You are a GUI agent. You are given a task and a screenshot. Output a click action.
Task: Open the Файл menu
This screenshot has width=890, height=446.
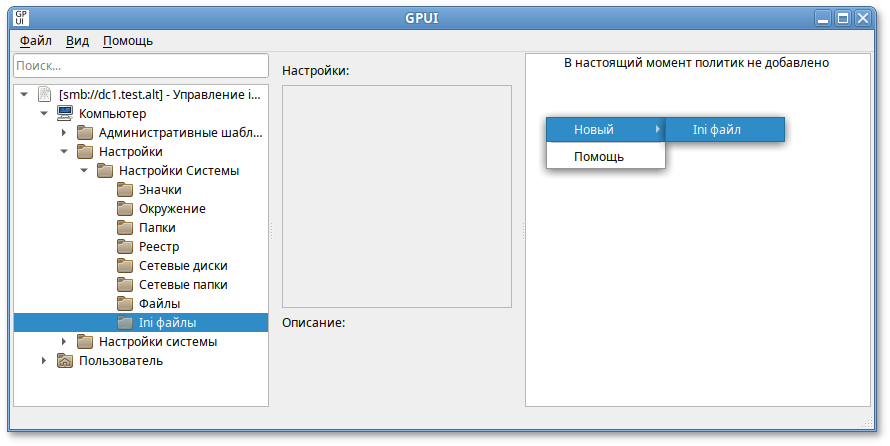[x=36, y=41]
